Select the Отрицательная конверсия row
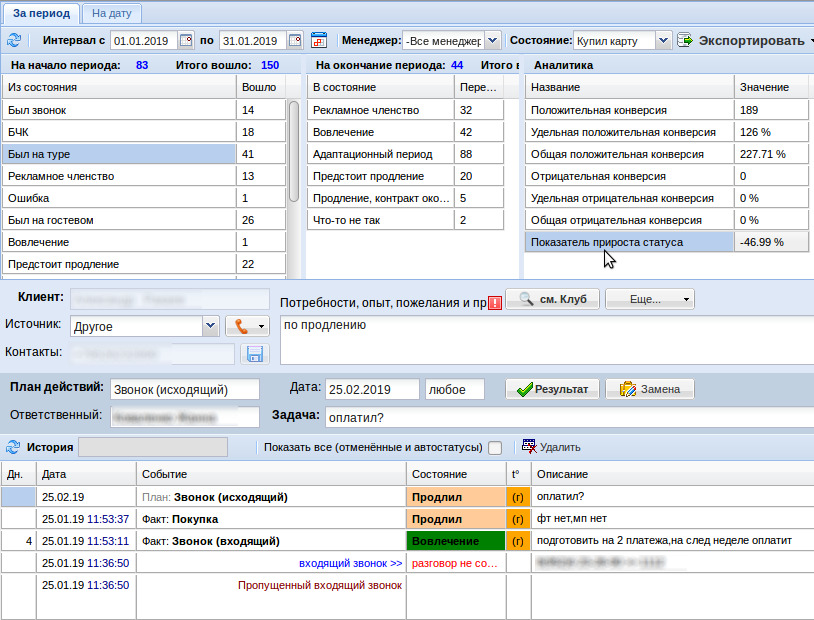 667,176
